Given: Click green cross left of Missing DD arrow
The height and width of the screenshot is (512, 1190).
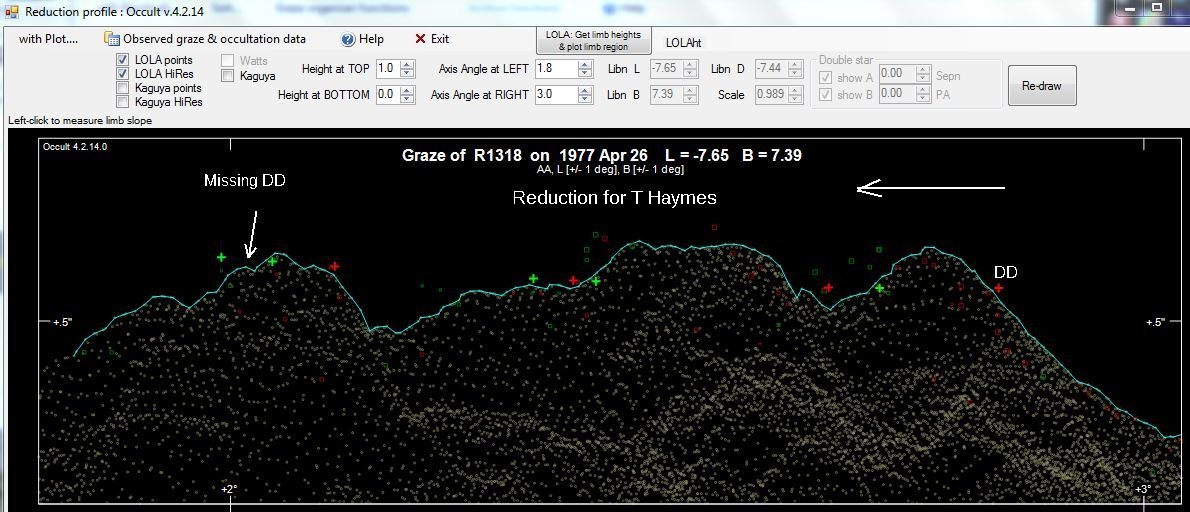Looking at the screenshot, I should point(221,257).
